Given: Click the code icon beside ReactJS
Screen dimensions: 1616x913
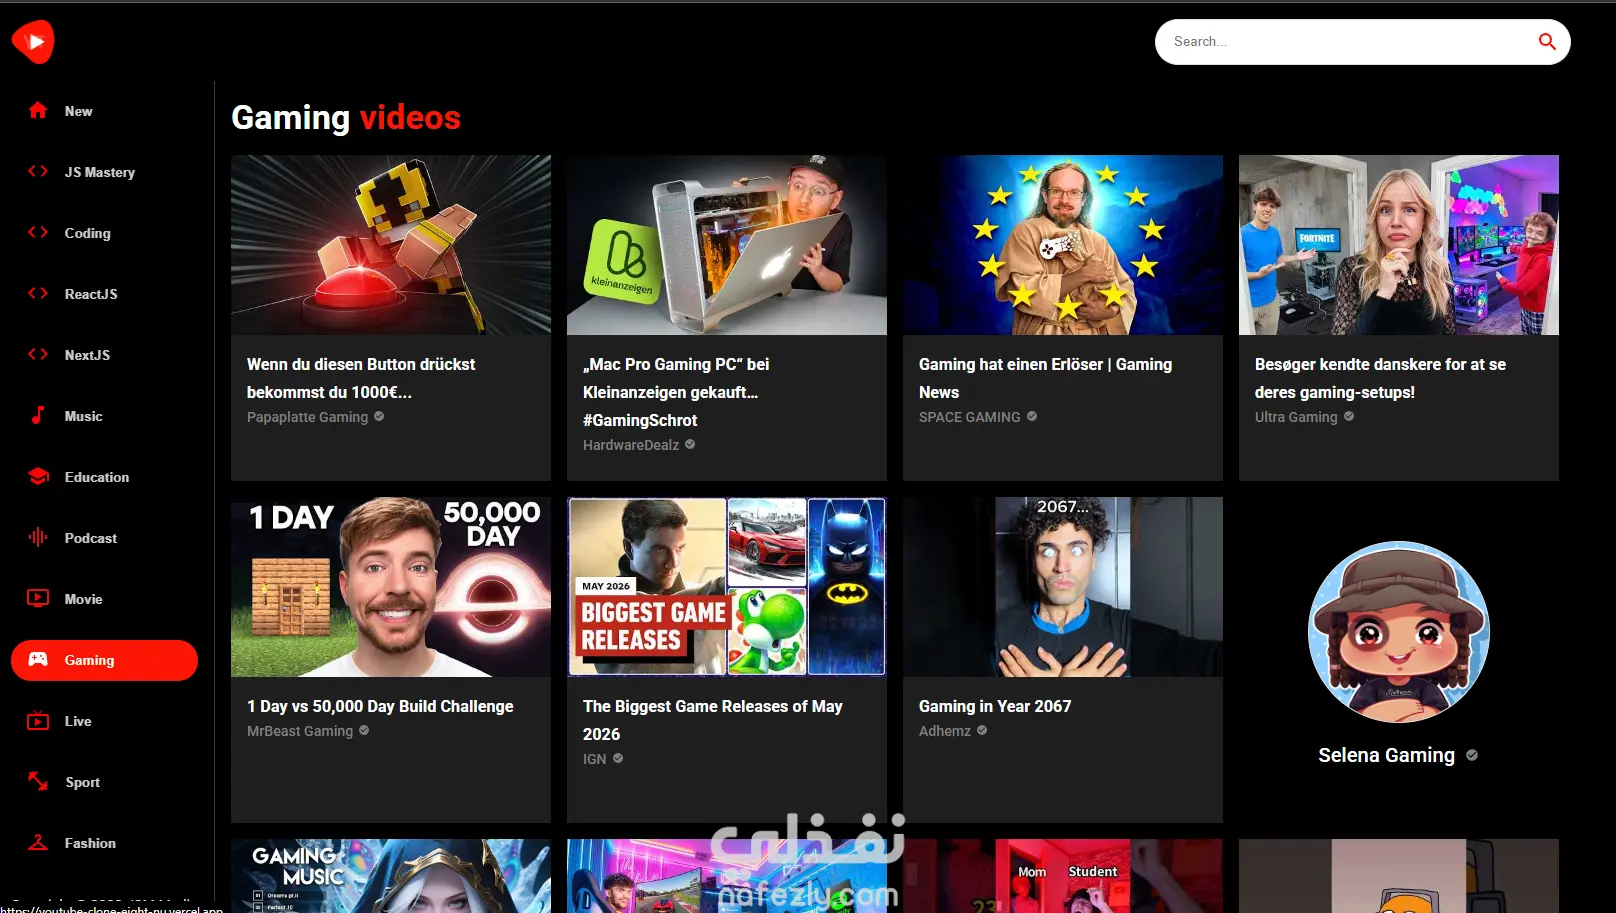Looking at the screenshot, I should tap(38, 294).
